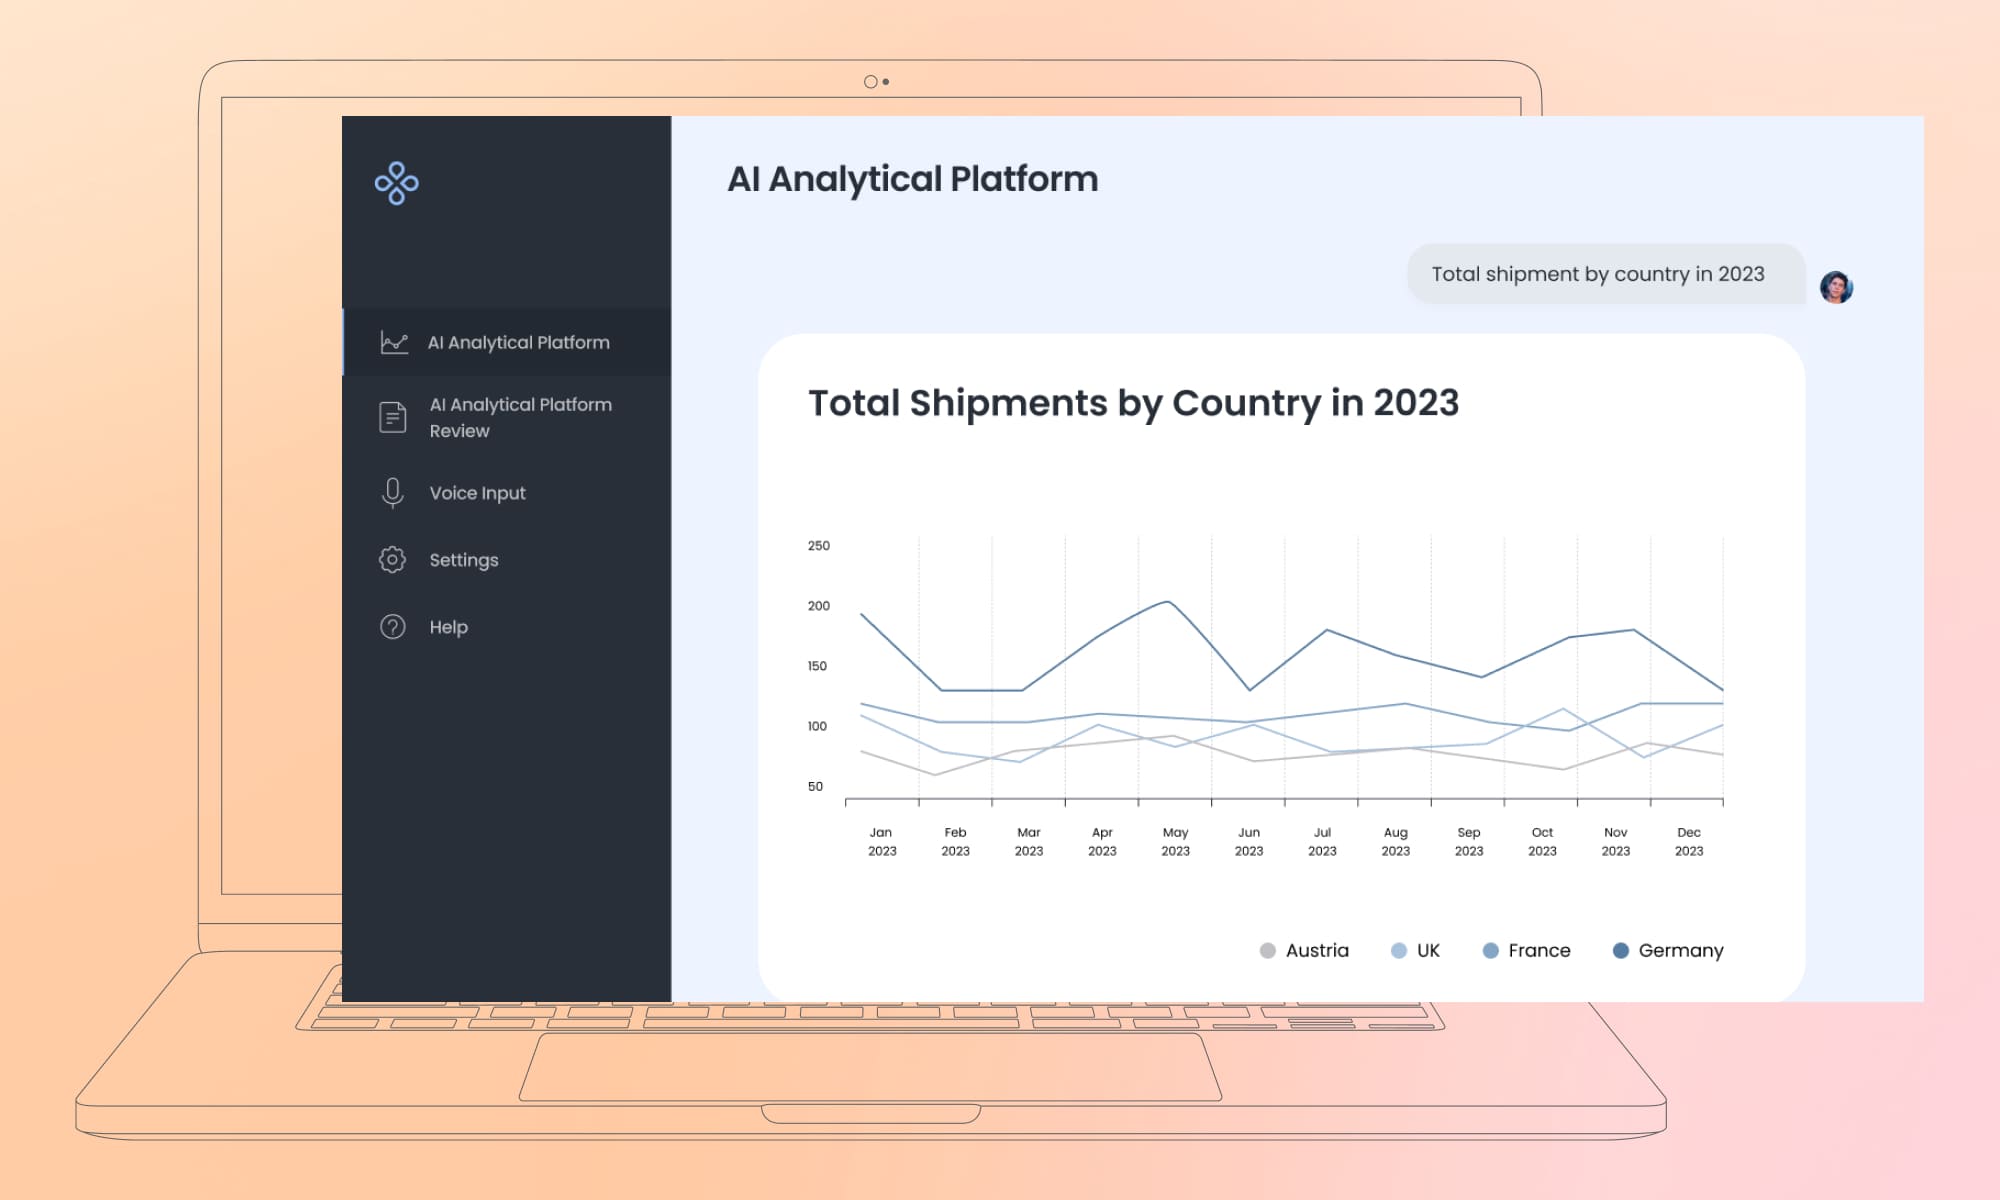Toggle UK series in chart legend
The image size is (2000, 1200).
(1427, 950)
